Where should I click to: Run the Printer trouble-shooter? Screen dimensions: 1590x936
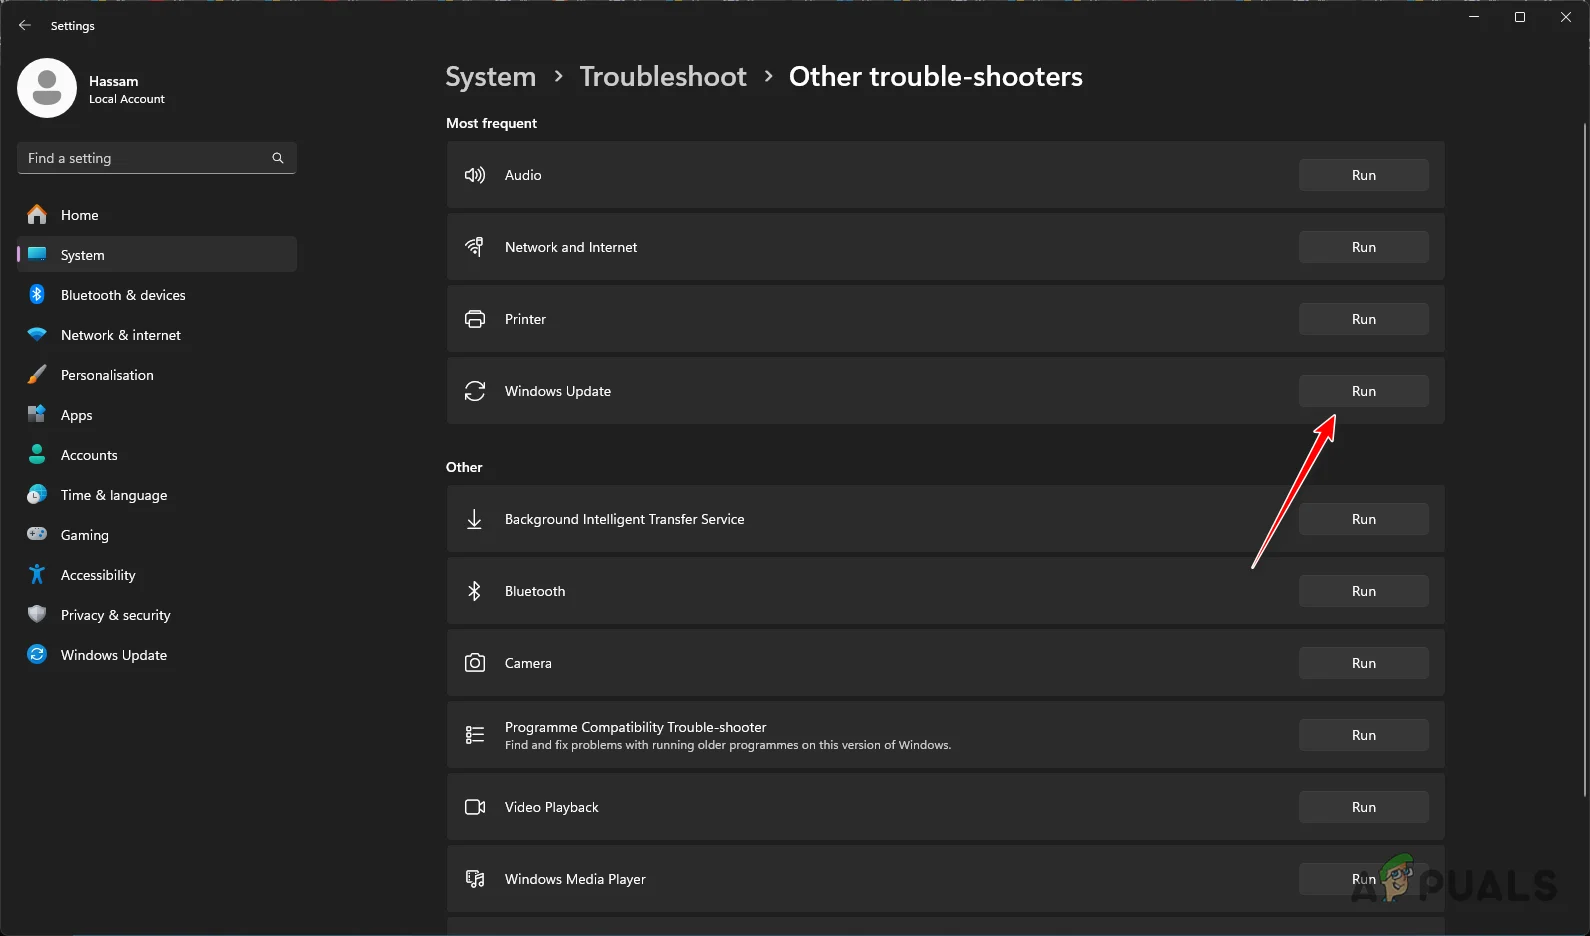(x=1363, y=319)
